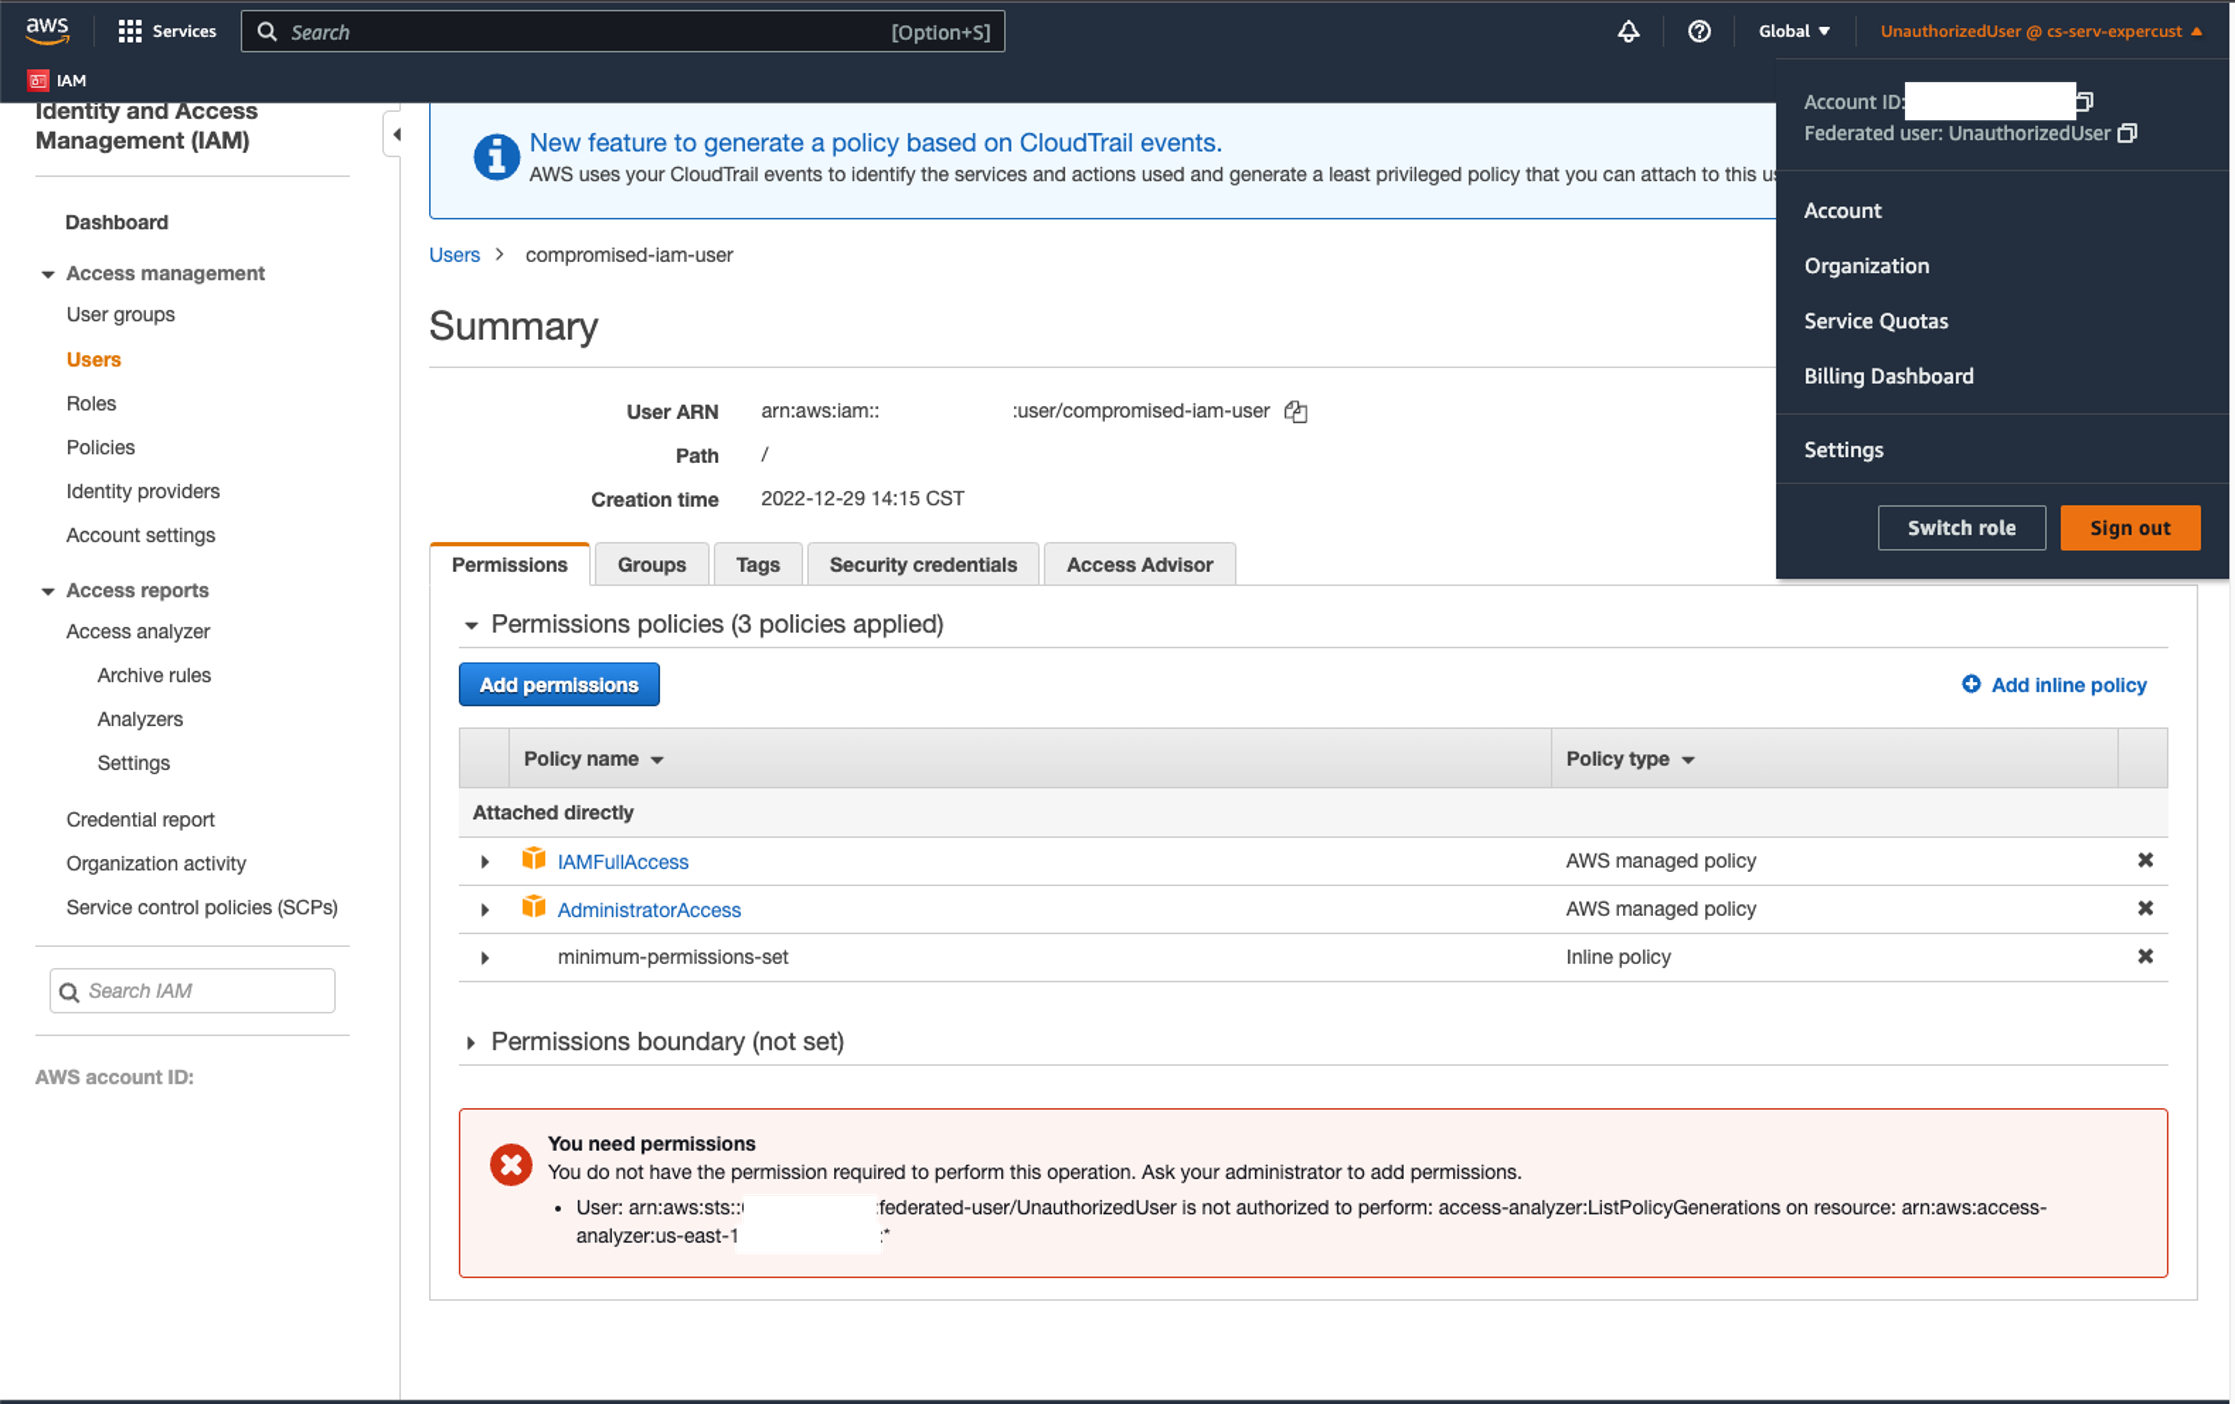Switch to the Tags tab
Image resolution: width=2235 pixels, height=1404 pixels.
click(x=758, y=564)
